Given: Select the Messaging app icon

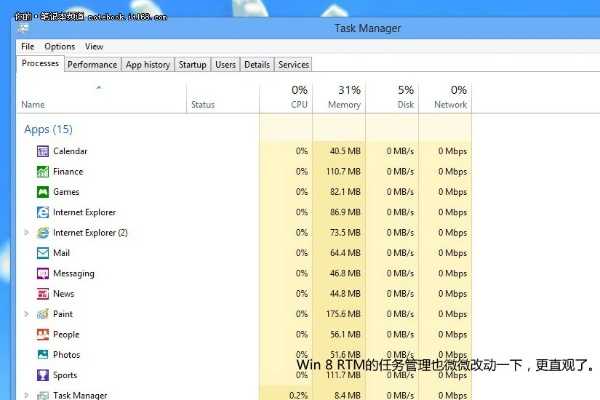Looking at the screenshot, I should 43,273.
